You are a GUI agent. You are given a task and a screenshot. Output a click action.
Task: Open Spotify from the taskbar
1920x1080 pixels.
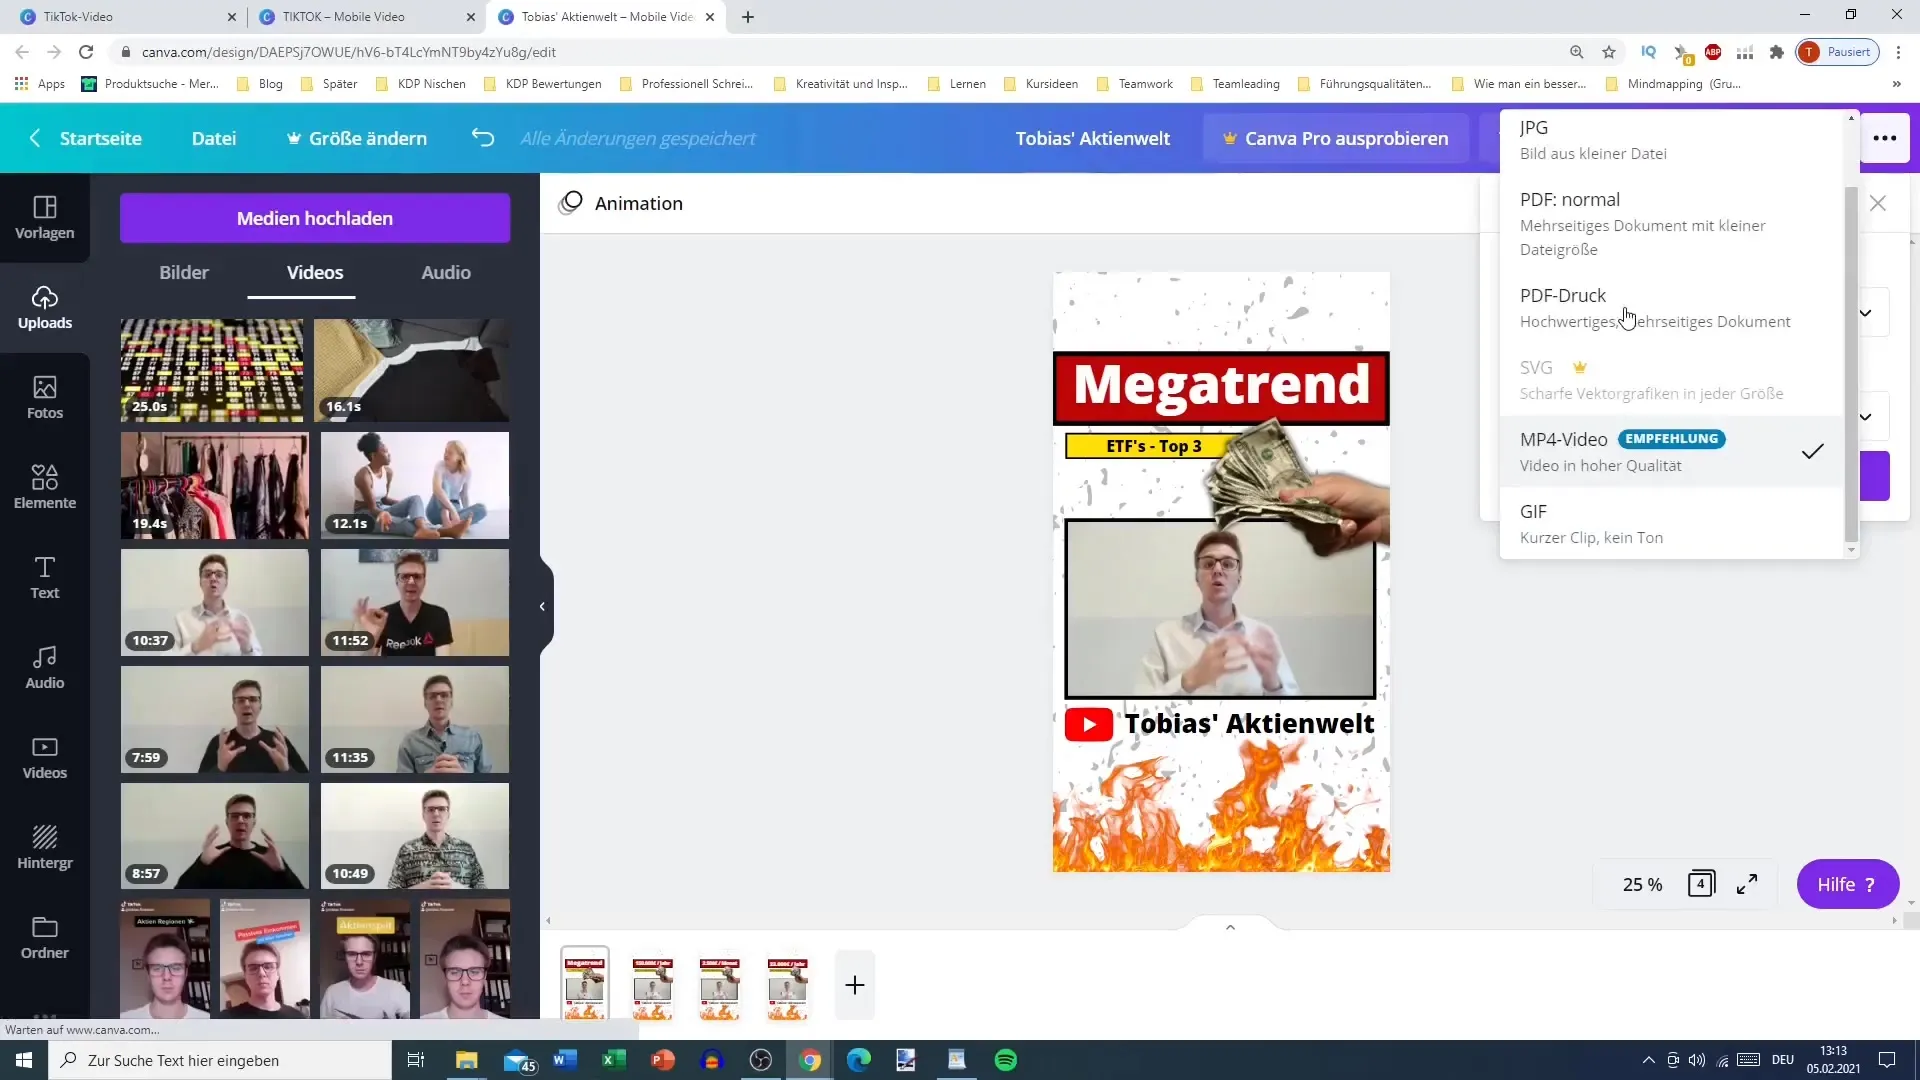(x=1006, y=1060)
